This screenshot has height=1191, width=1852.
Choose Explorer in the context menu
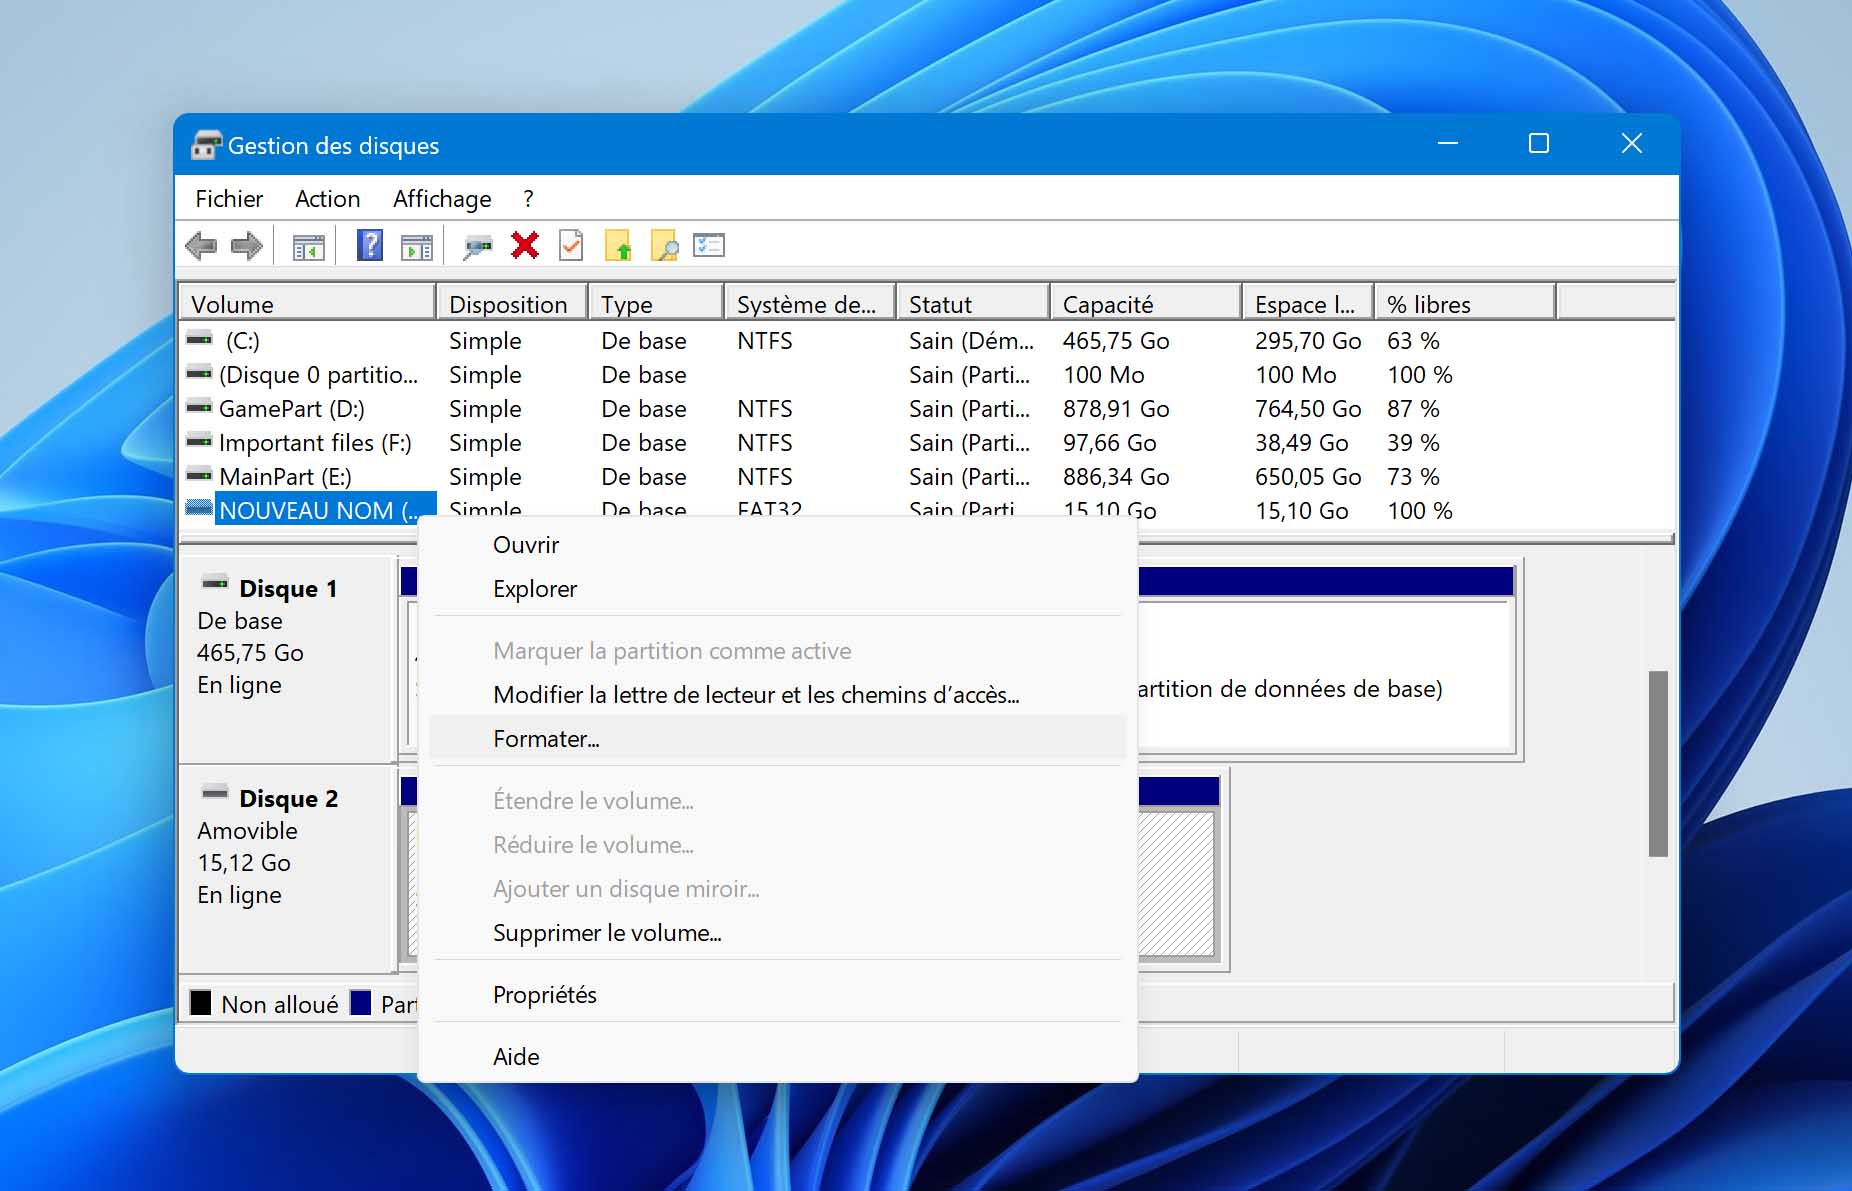pos(778,589)
